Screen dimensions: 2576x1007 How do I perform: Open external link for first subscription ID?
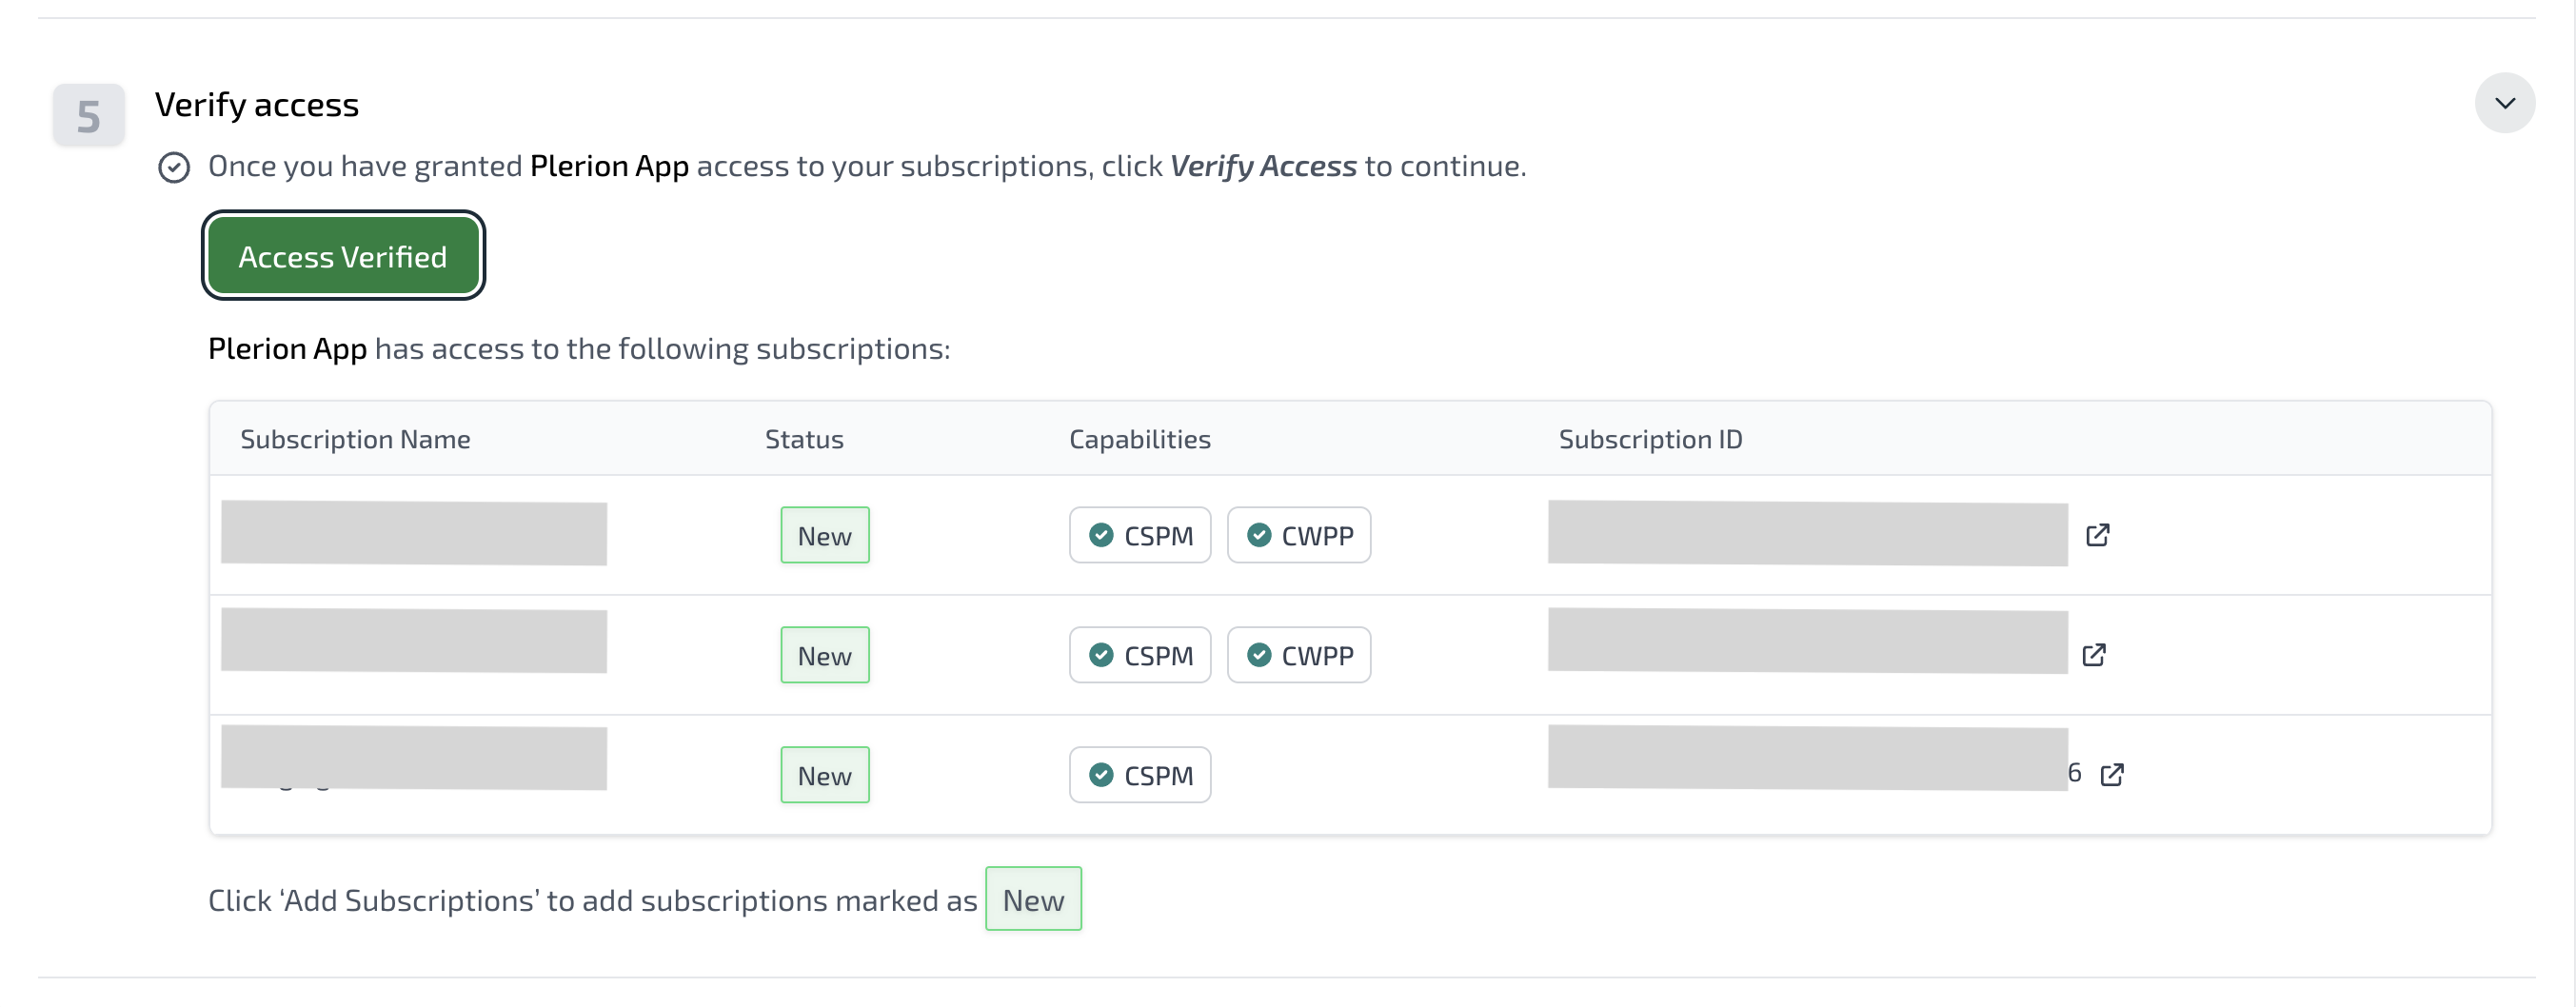coord(2097,535)
